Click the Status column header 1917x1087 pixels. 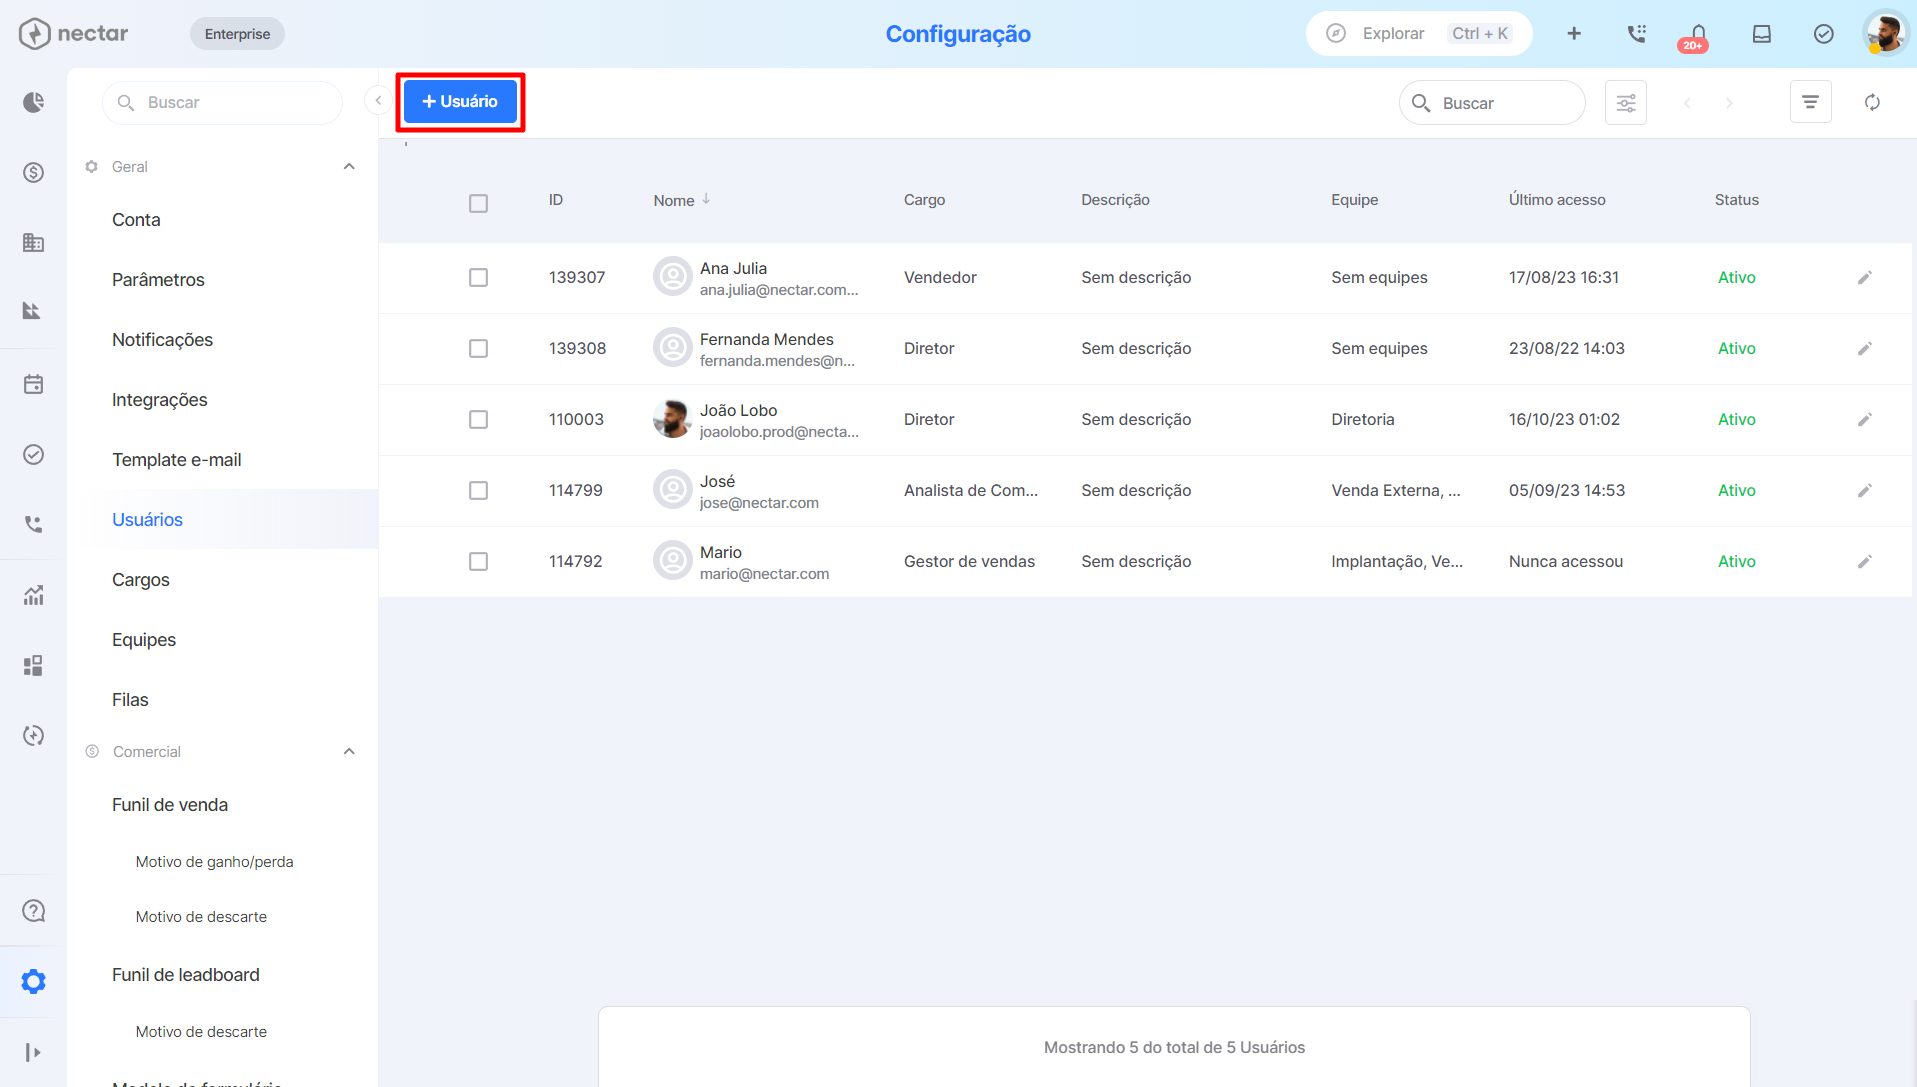click(1736, 200)
